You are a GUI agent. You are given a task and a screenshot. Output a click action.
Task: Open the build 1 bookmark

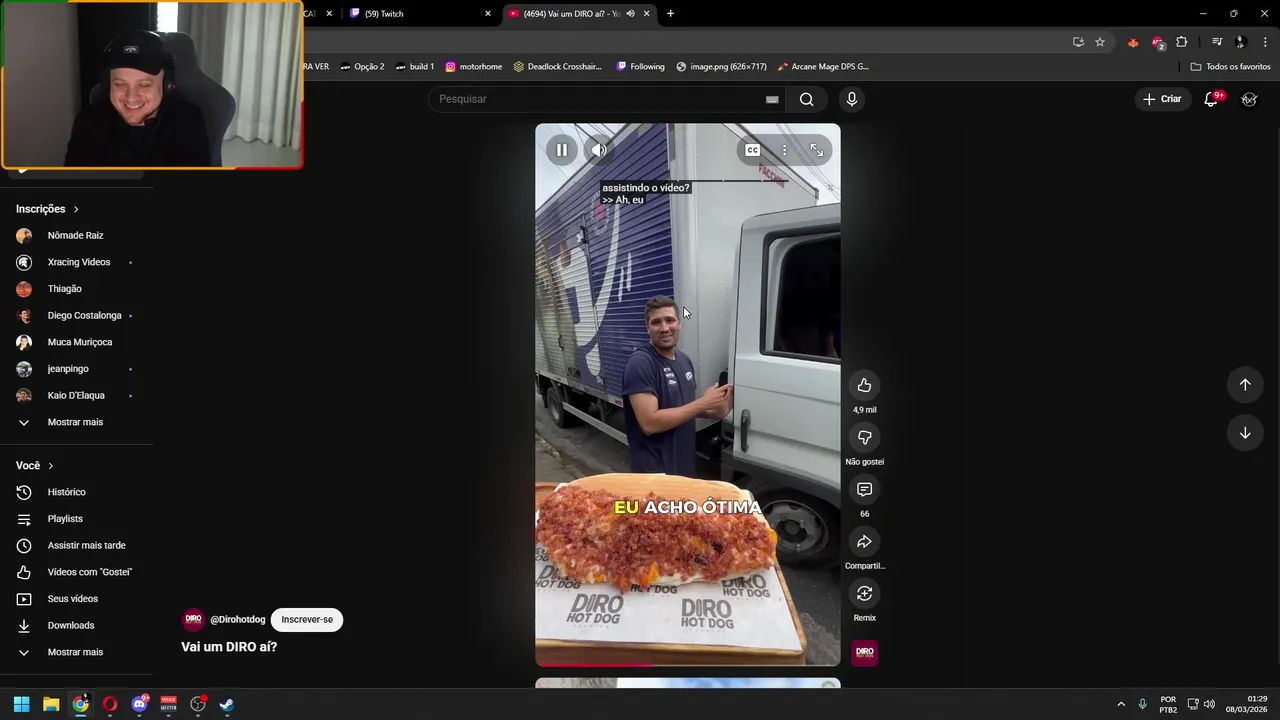pos(414,67)
